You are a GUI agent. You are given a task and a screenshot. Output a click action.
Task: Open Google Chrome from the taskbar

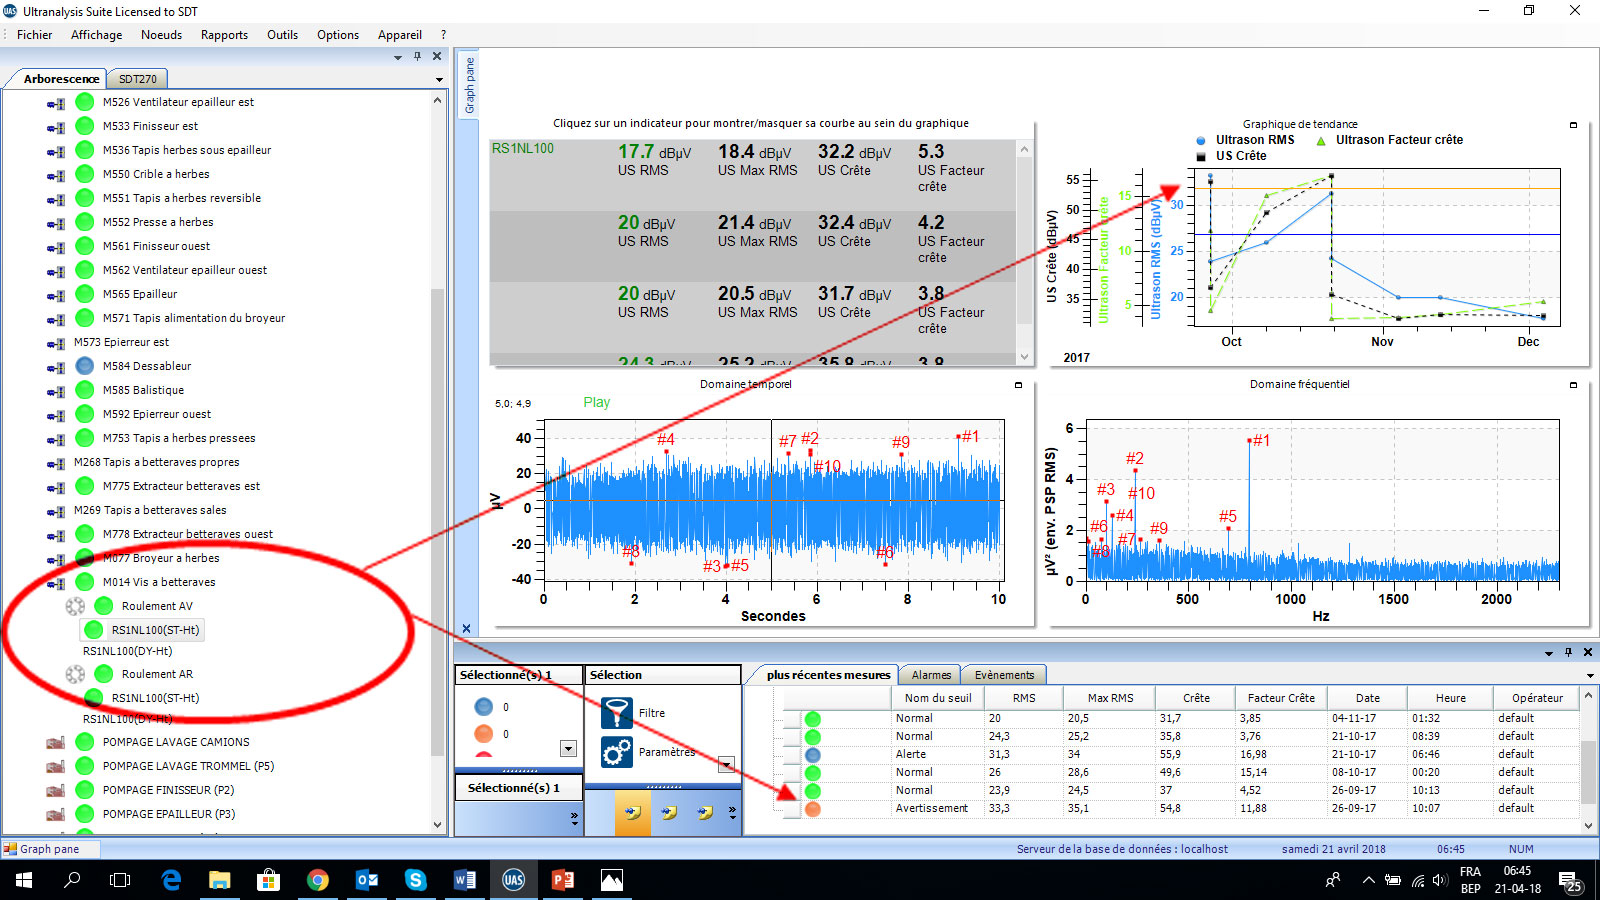(318, 880)
